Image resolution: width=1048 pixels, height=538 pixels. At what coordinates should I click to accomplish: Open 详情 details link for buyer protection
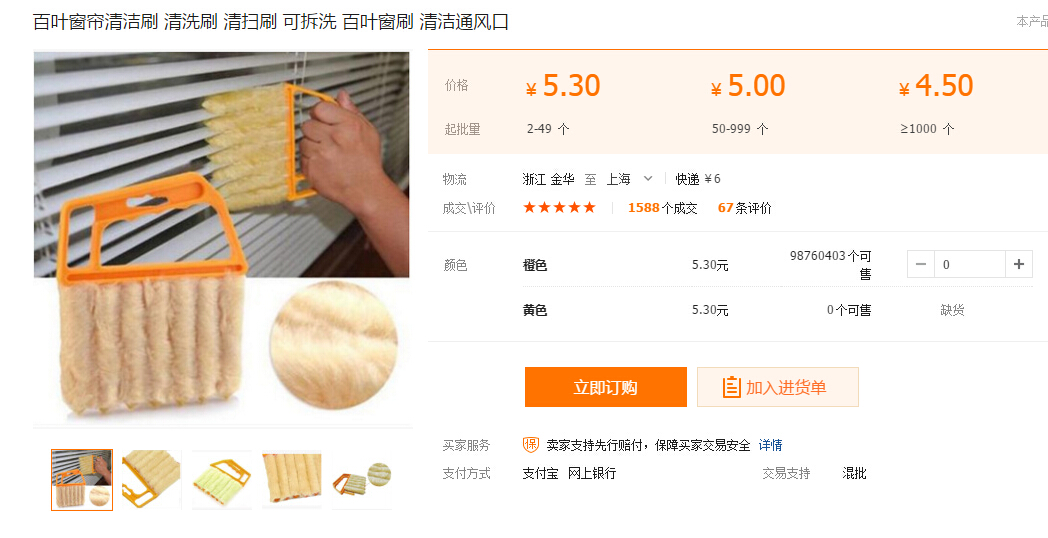pos(771,445)
